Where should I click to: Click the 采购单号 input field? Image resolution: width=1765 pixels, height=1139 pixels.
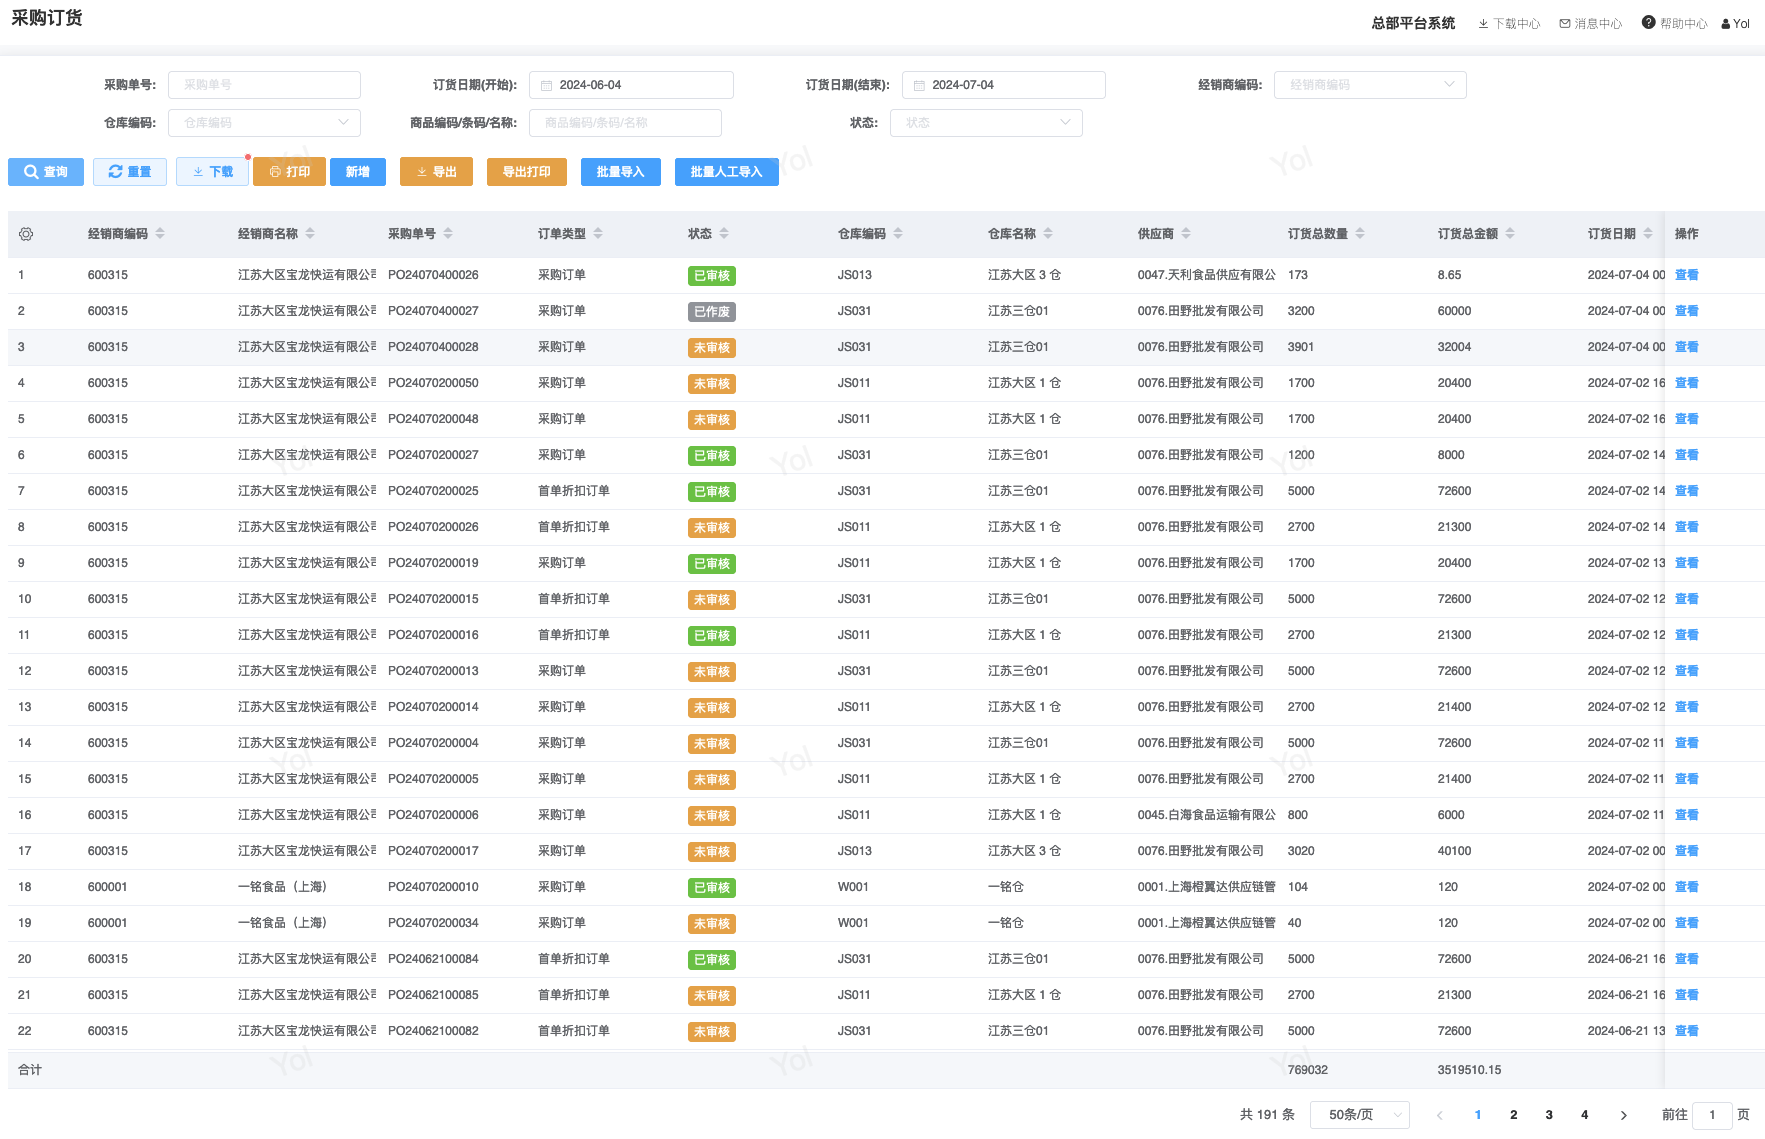pyautogui.click(x=264, y=85)
